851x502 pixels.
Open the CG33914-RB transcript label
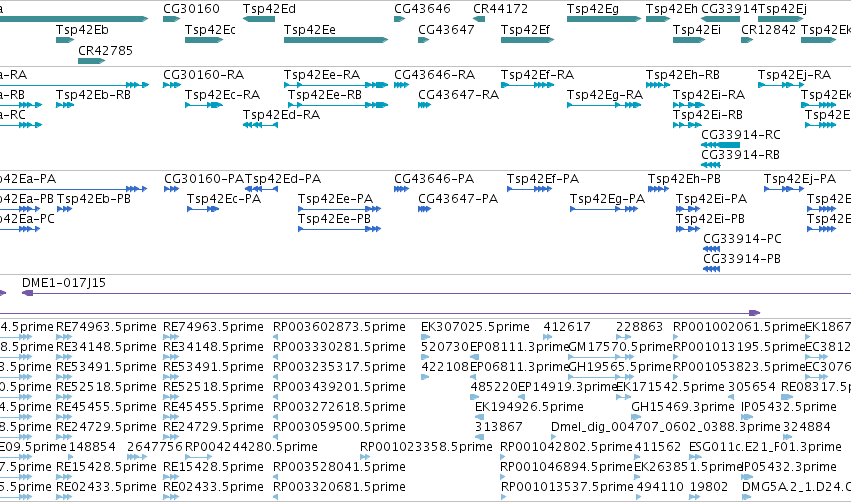pyautogui.click(x=740, y=155)
